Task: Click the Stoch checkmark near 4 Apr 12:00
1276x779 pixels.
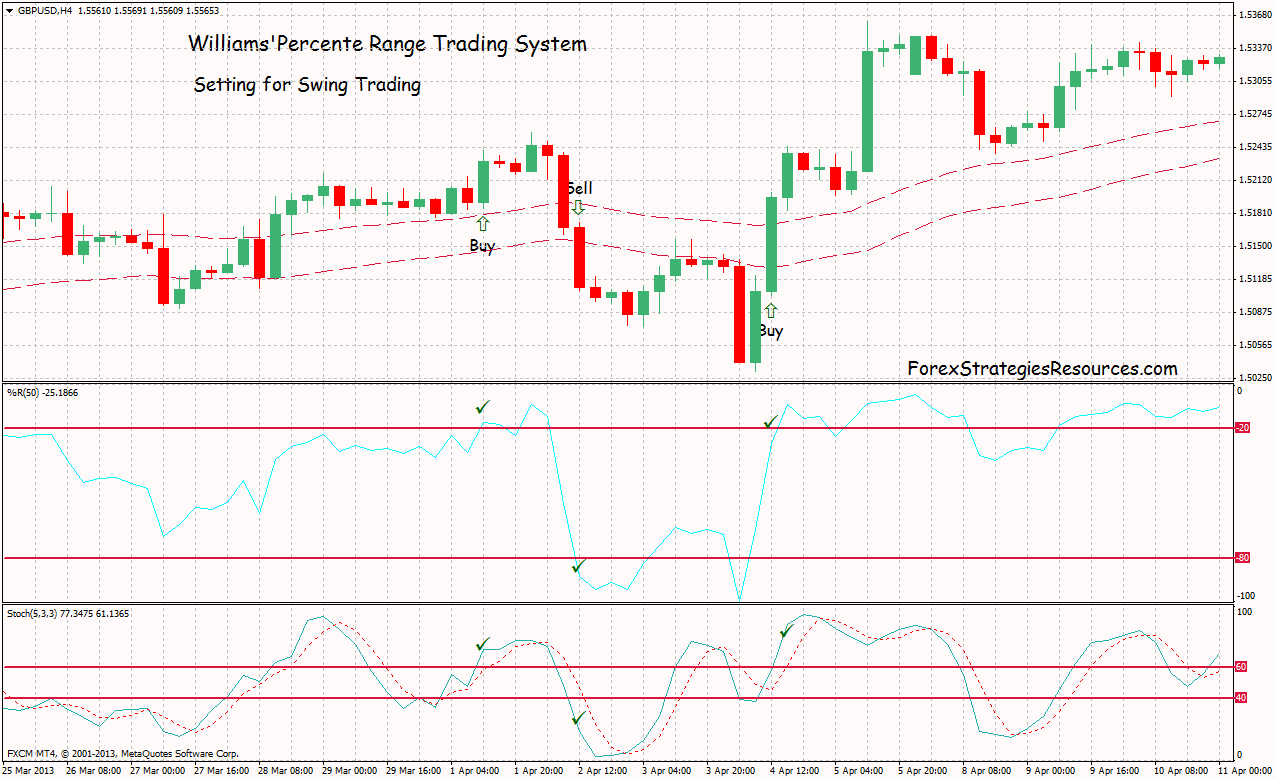Action: (x=786, y=630)
